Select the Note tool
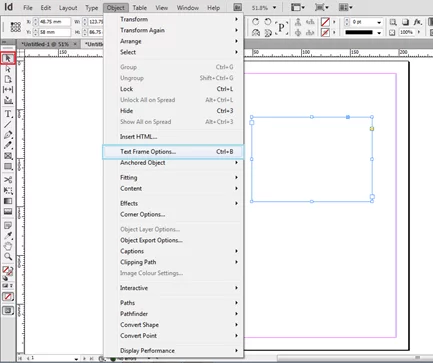The image size is (433, 363). (8, 226)
